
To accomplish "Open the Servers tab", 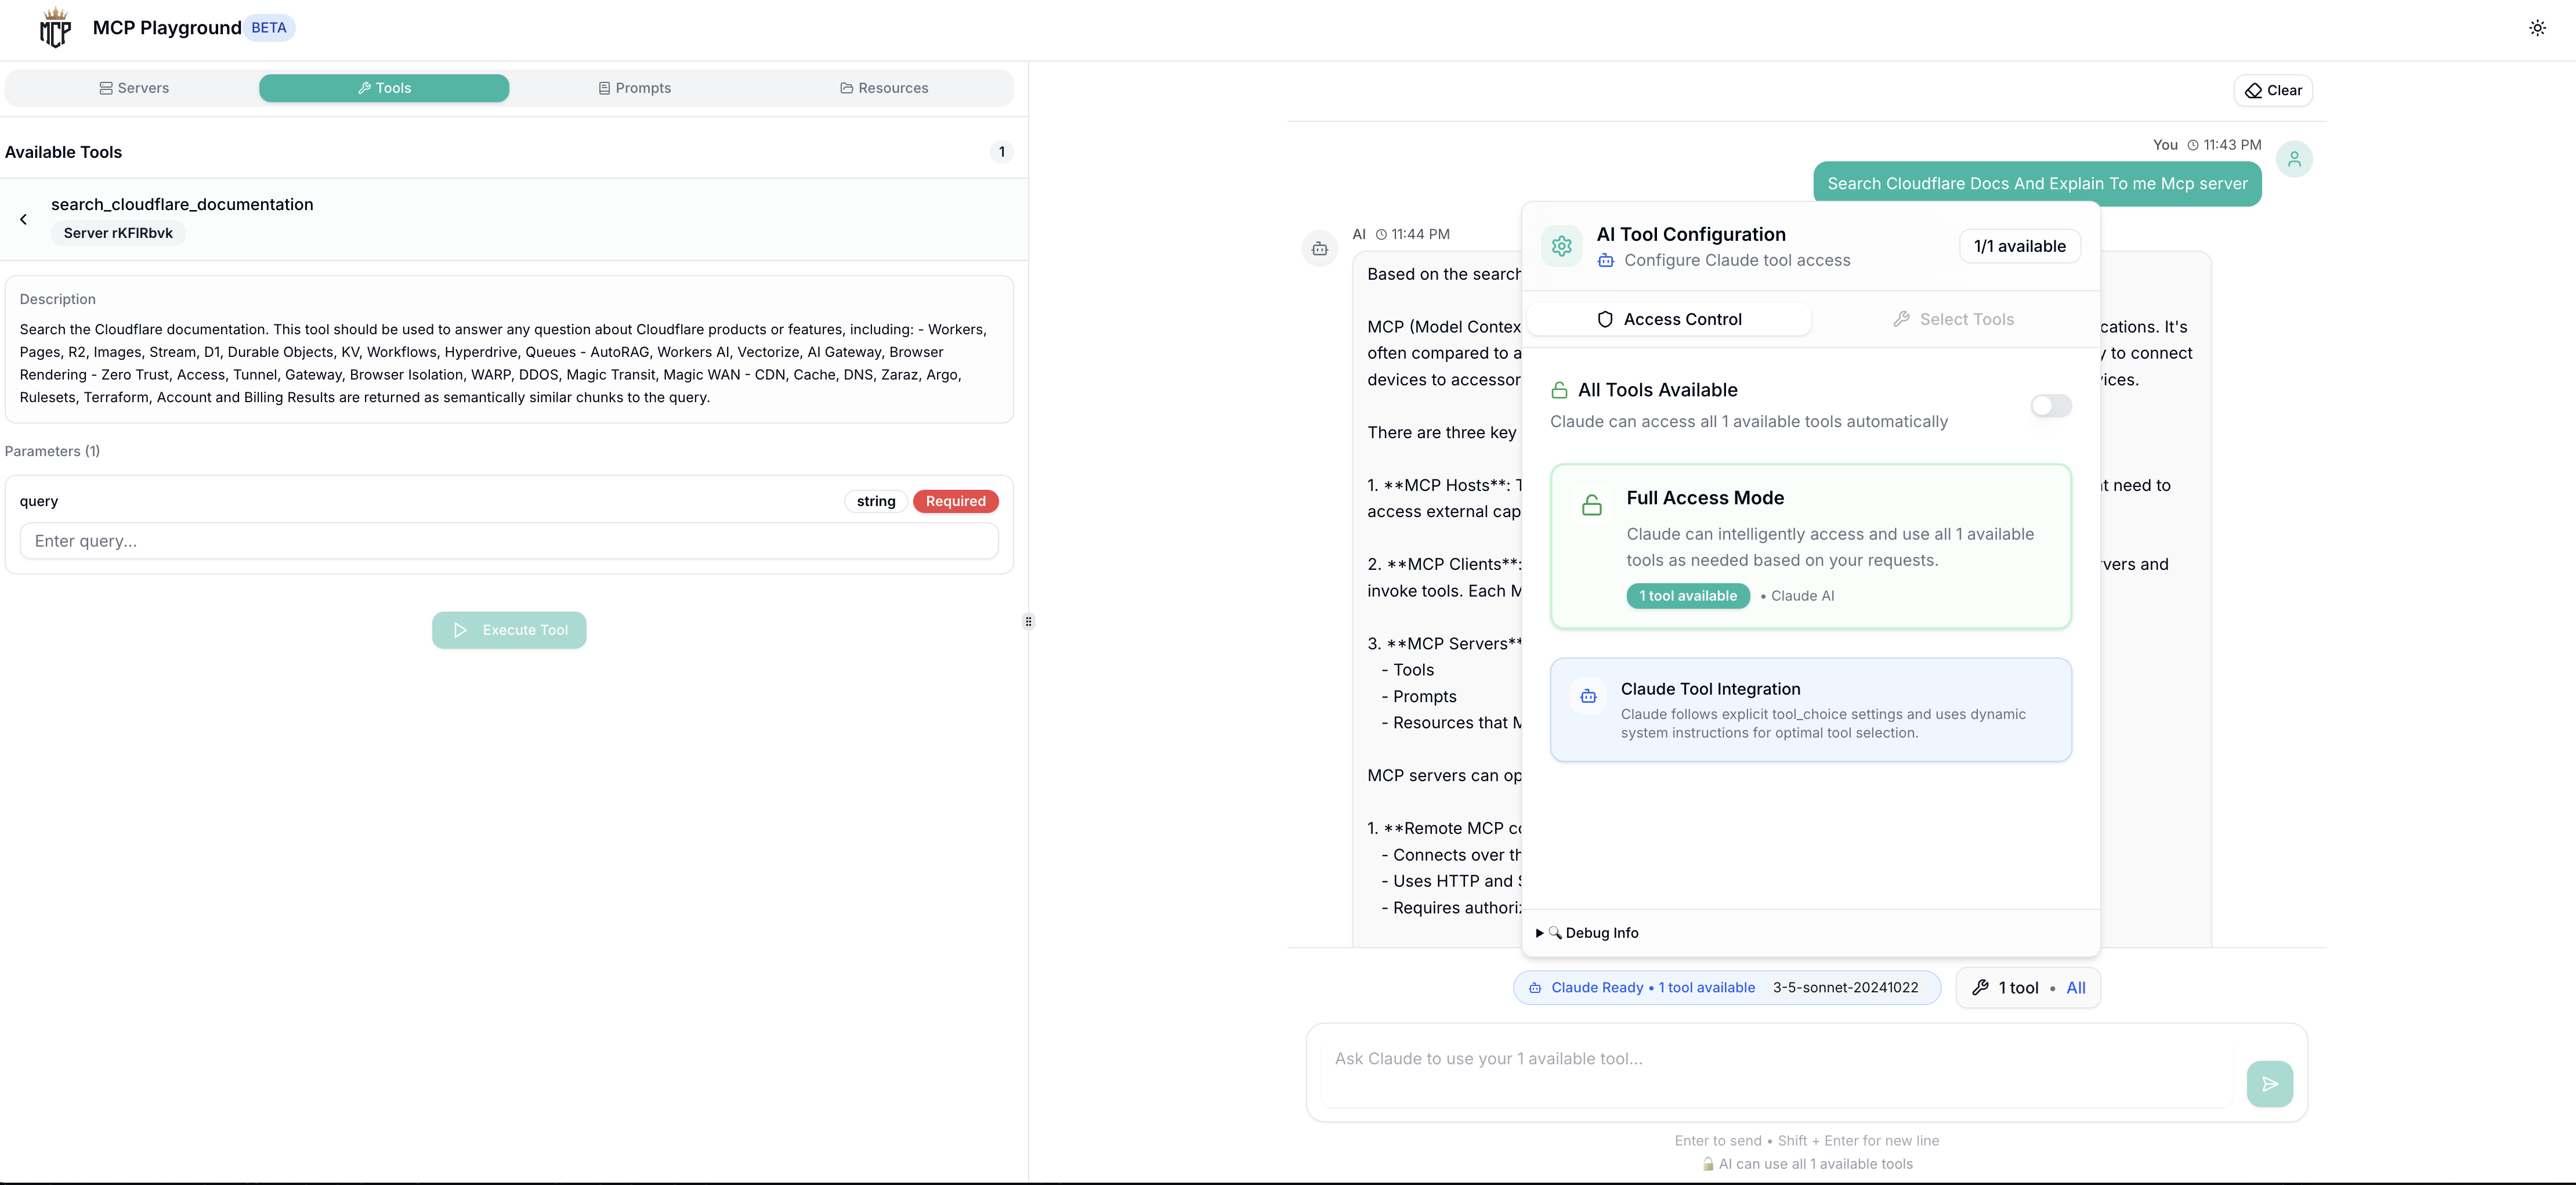I will click(134, 88).
